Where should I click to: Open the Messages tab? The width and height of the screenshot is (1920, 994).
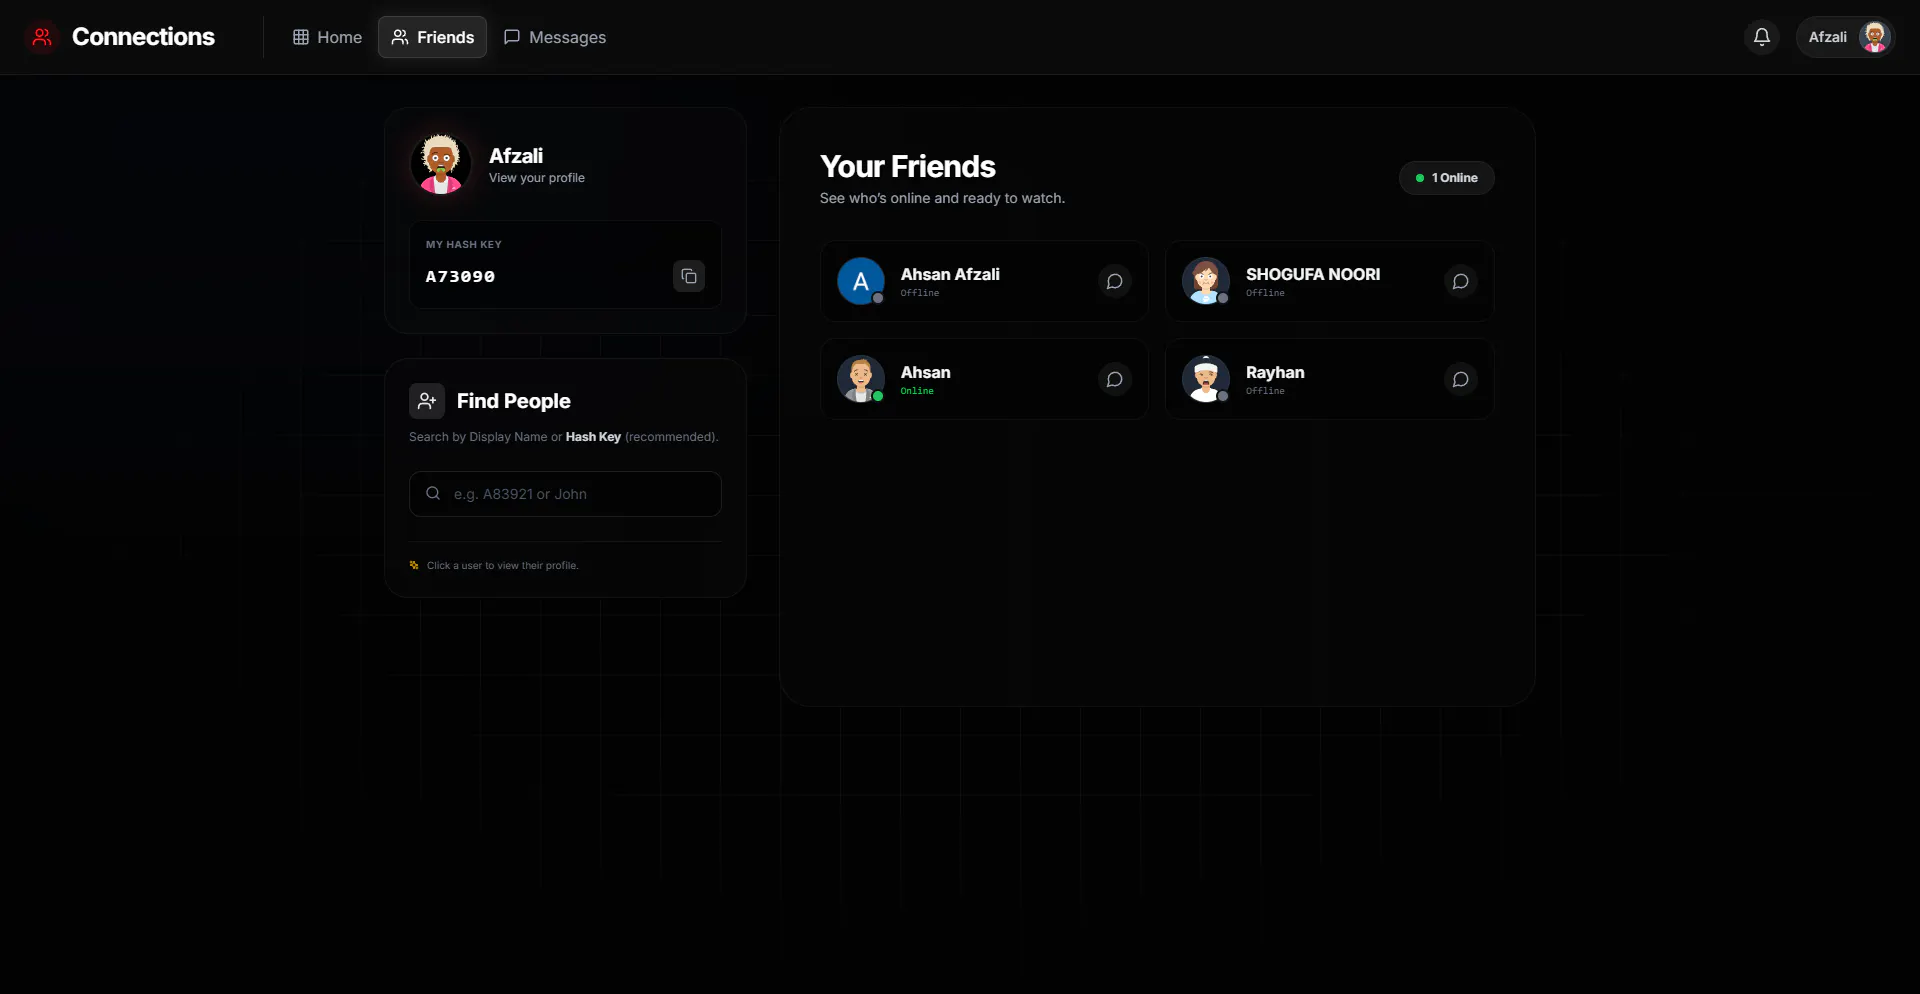click(555, 37)
